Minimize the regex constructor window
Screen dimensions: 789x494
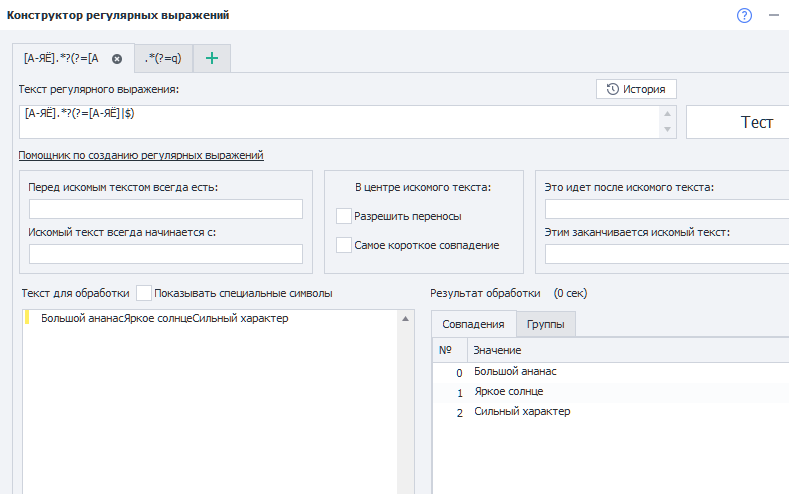coord(773,15)
